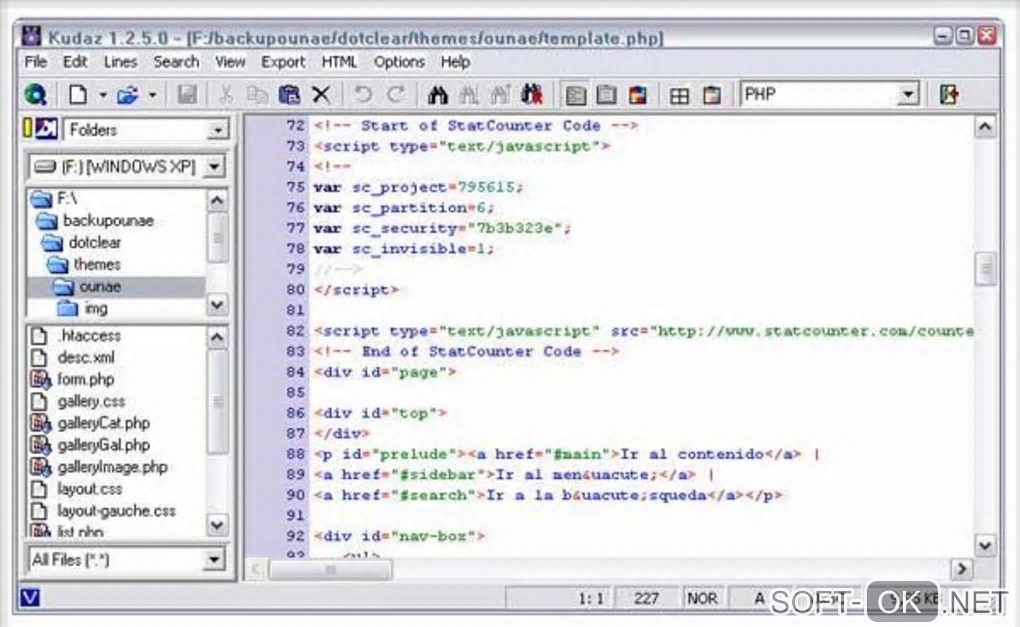Click the red Replace binoculars icon

(531, 95)
